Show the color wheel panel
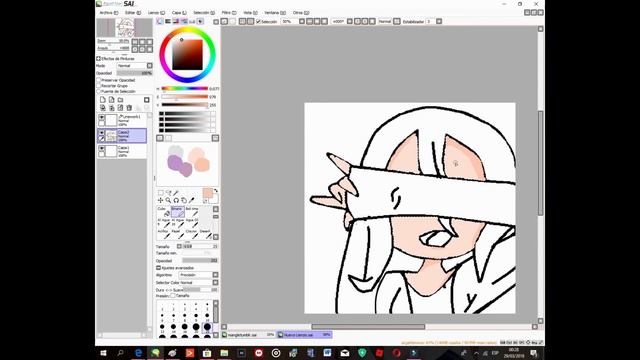 click(x=160, y=21)
